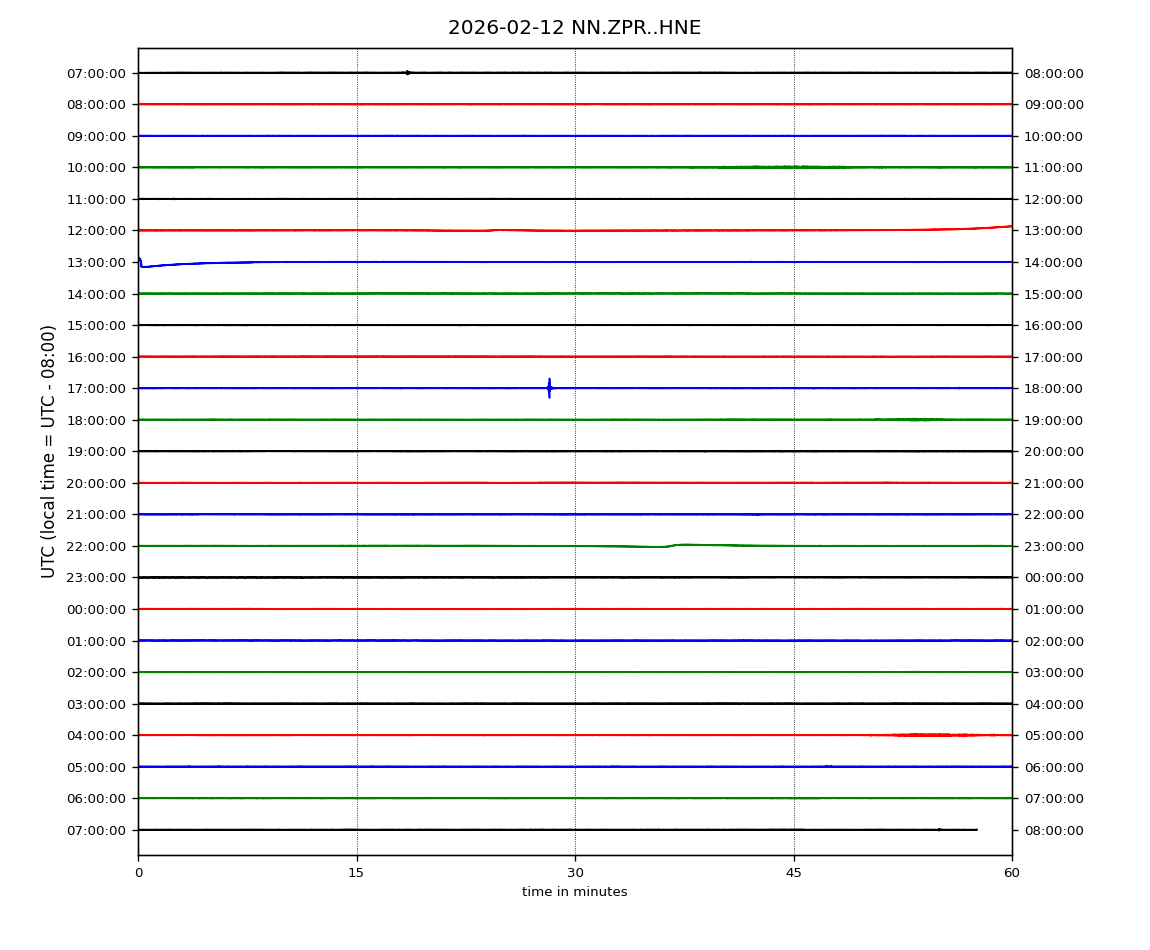Click the 22:00:00 UTC row label

(97, 546)
